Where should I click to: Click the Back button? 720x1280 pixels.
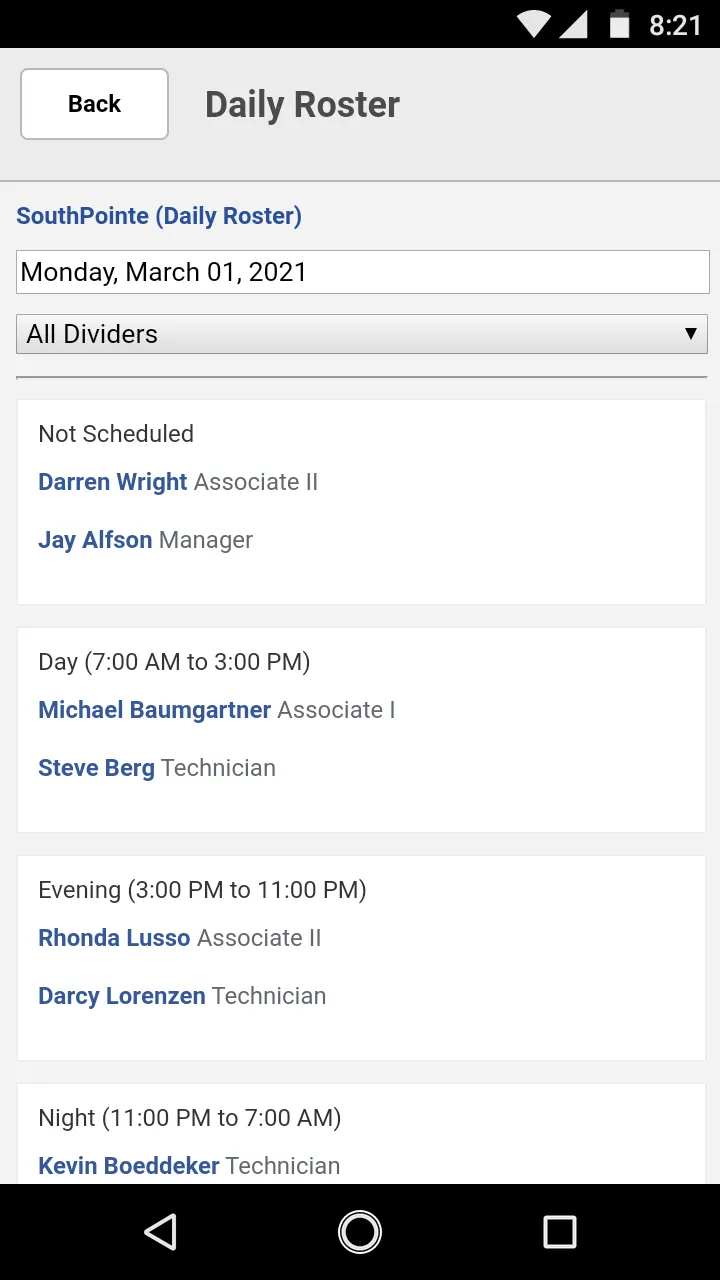point(94,104)
